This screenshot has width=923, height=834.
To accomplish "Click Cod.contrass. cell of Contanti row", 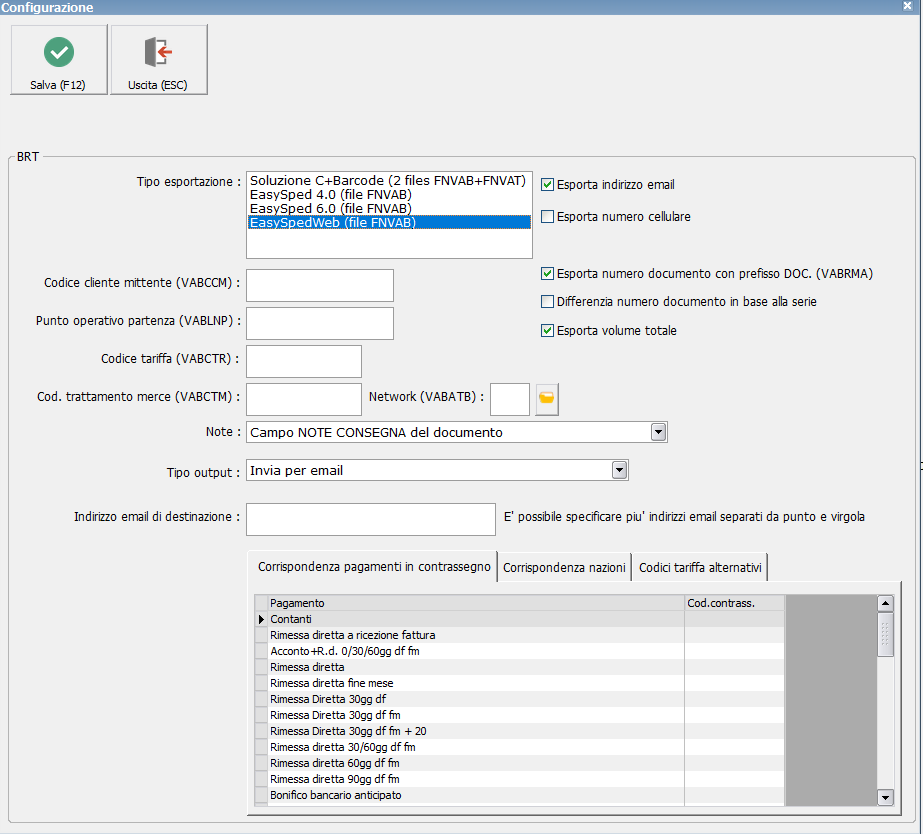I will (x=734, y=619).
